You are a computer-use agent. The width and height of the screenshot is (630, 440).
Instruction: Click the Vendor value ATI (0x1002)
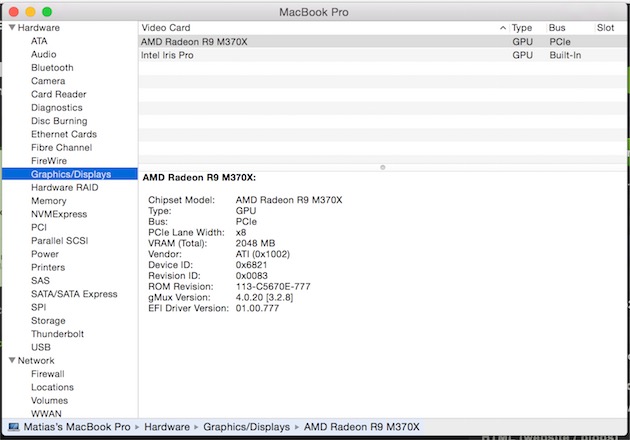coord(262,254)
